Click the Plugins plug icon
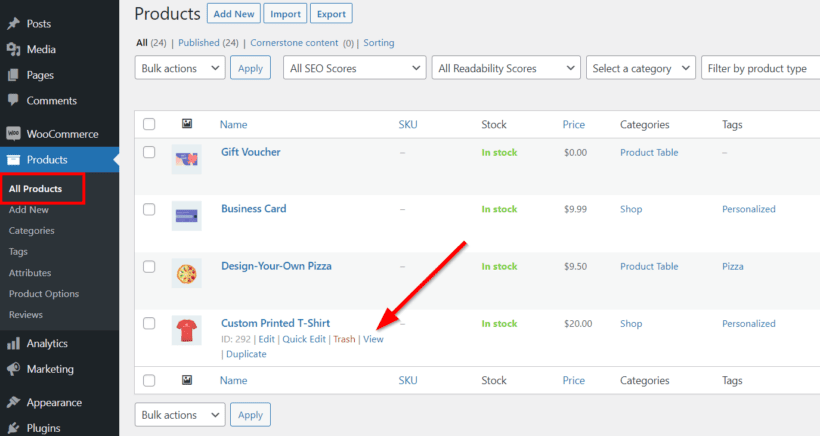 click(x=14, y=428)
